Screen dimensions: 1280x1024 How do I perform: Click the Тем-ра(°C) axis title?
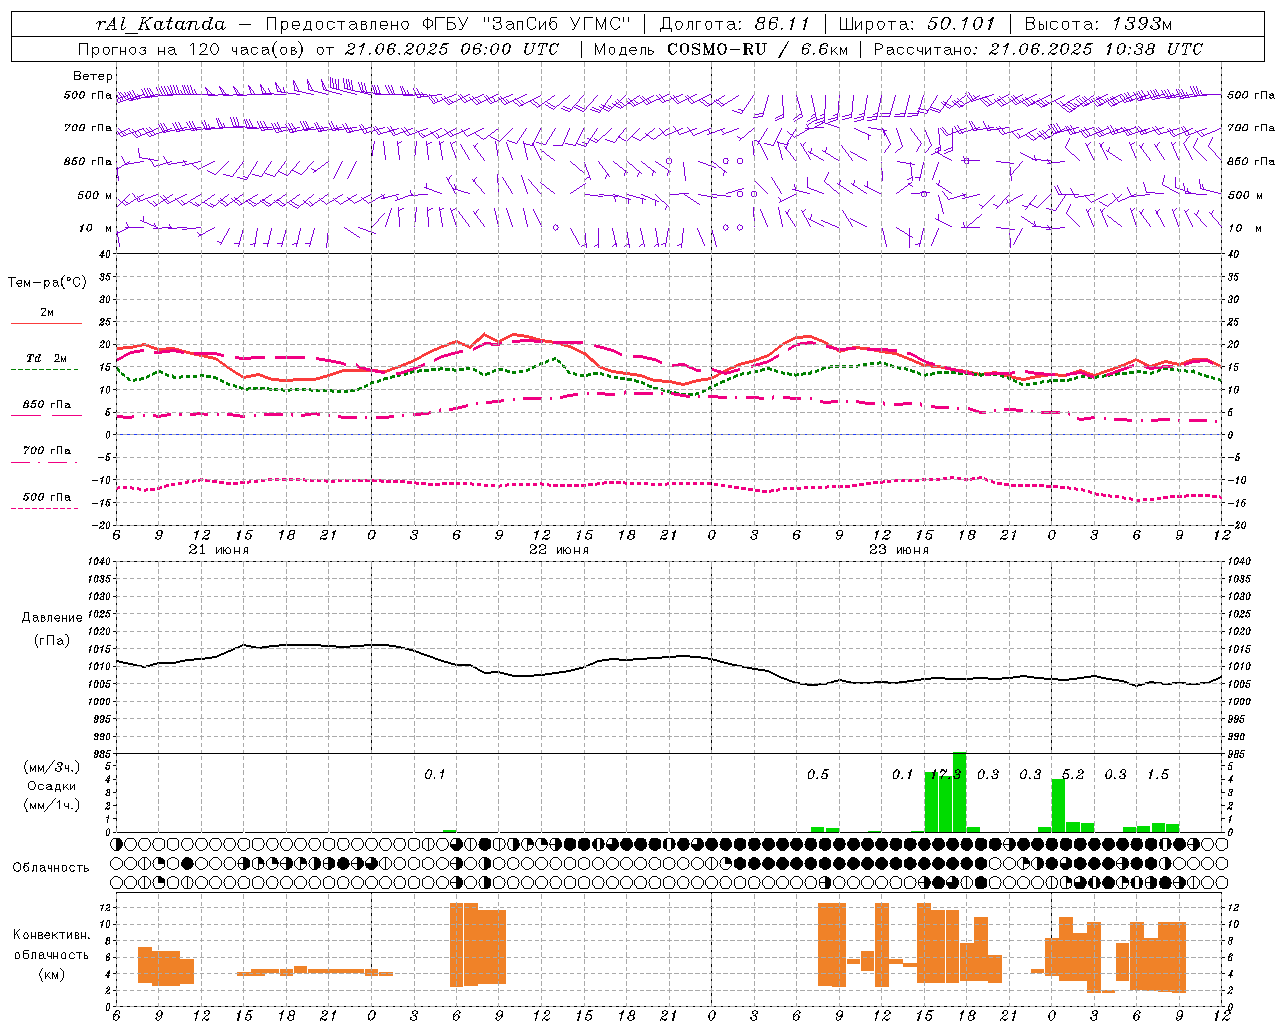pyautogui.click(x=47, y=283)
